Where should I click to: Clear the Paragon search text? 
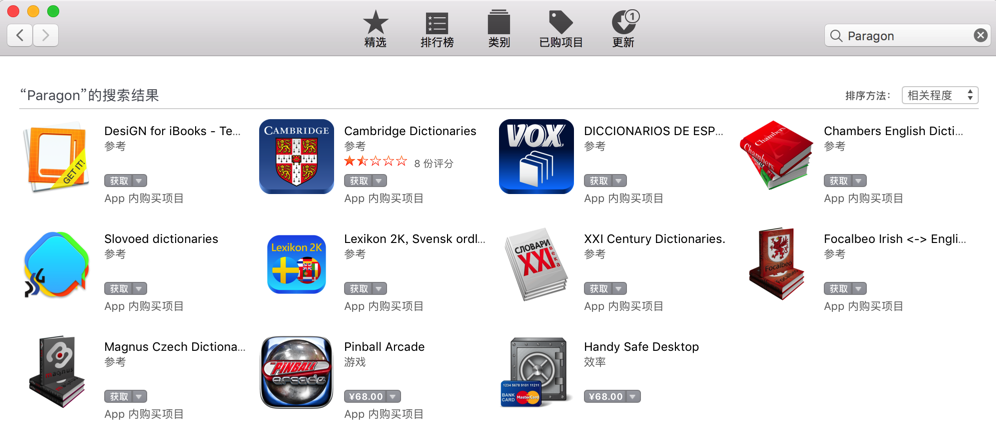coord(980,36)
